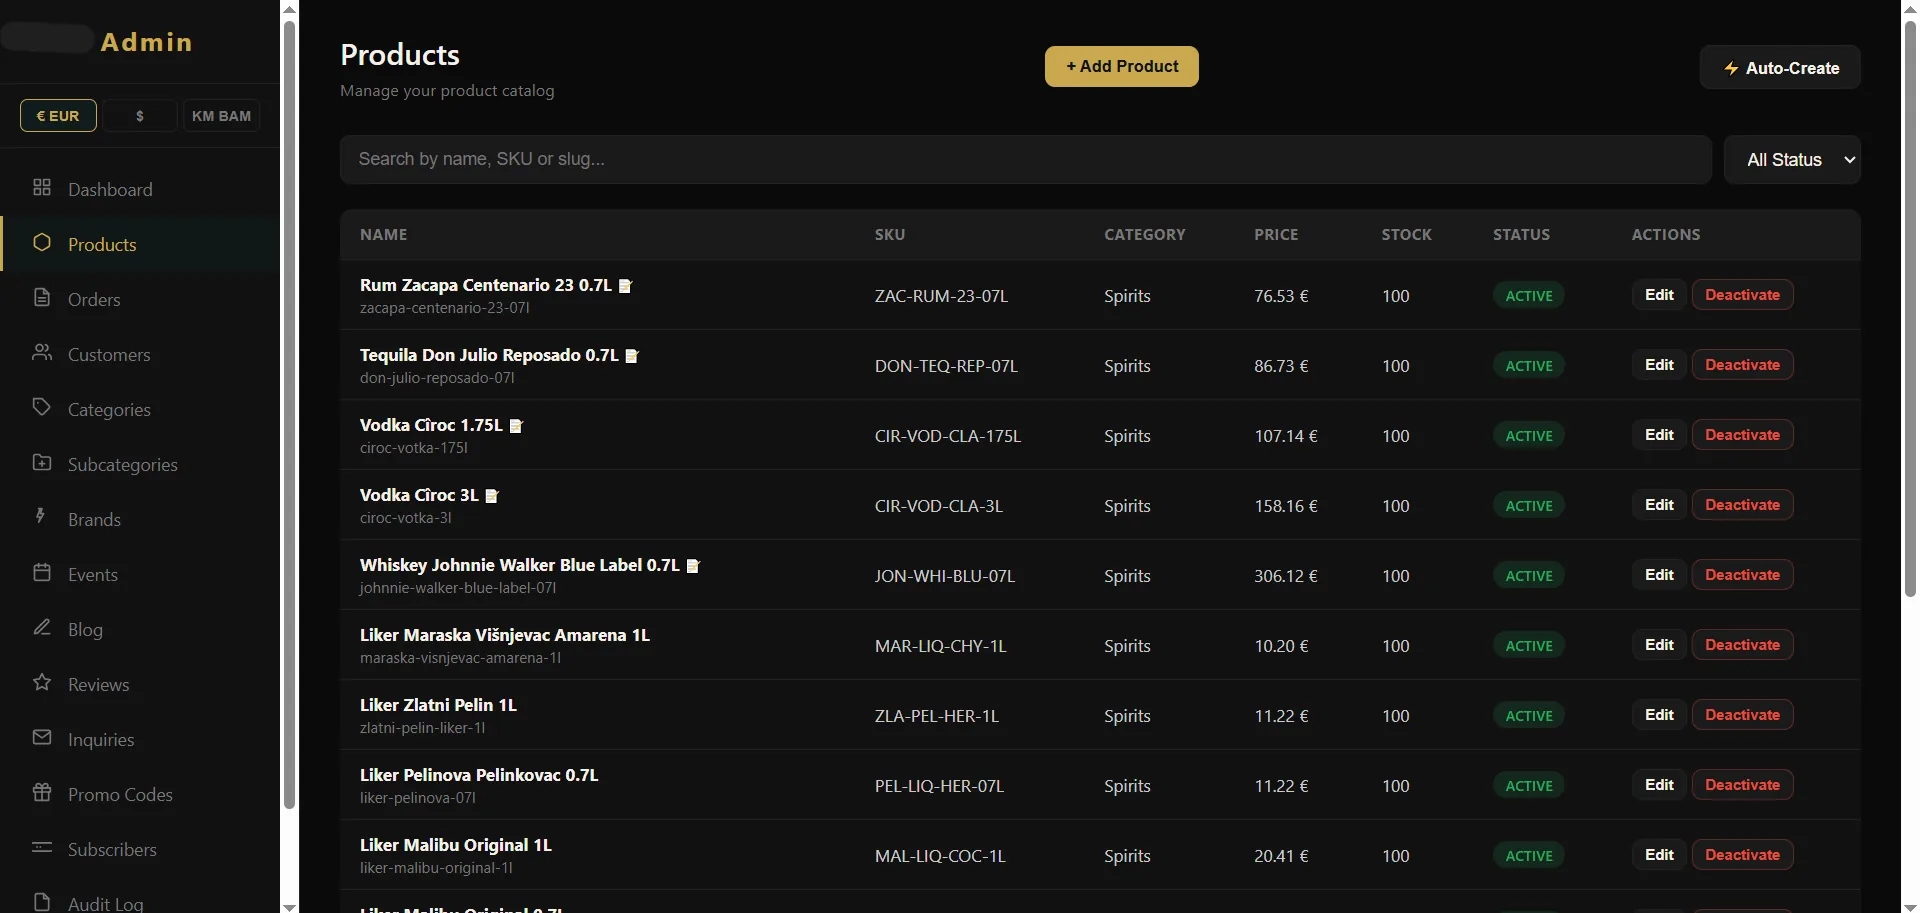Edit Liker Zlatni Pelin 1L
The image size is (1920, 913).
1659,715
